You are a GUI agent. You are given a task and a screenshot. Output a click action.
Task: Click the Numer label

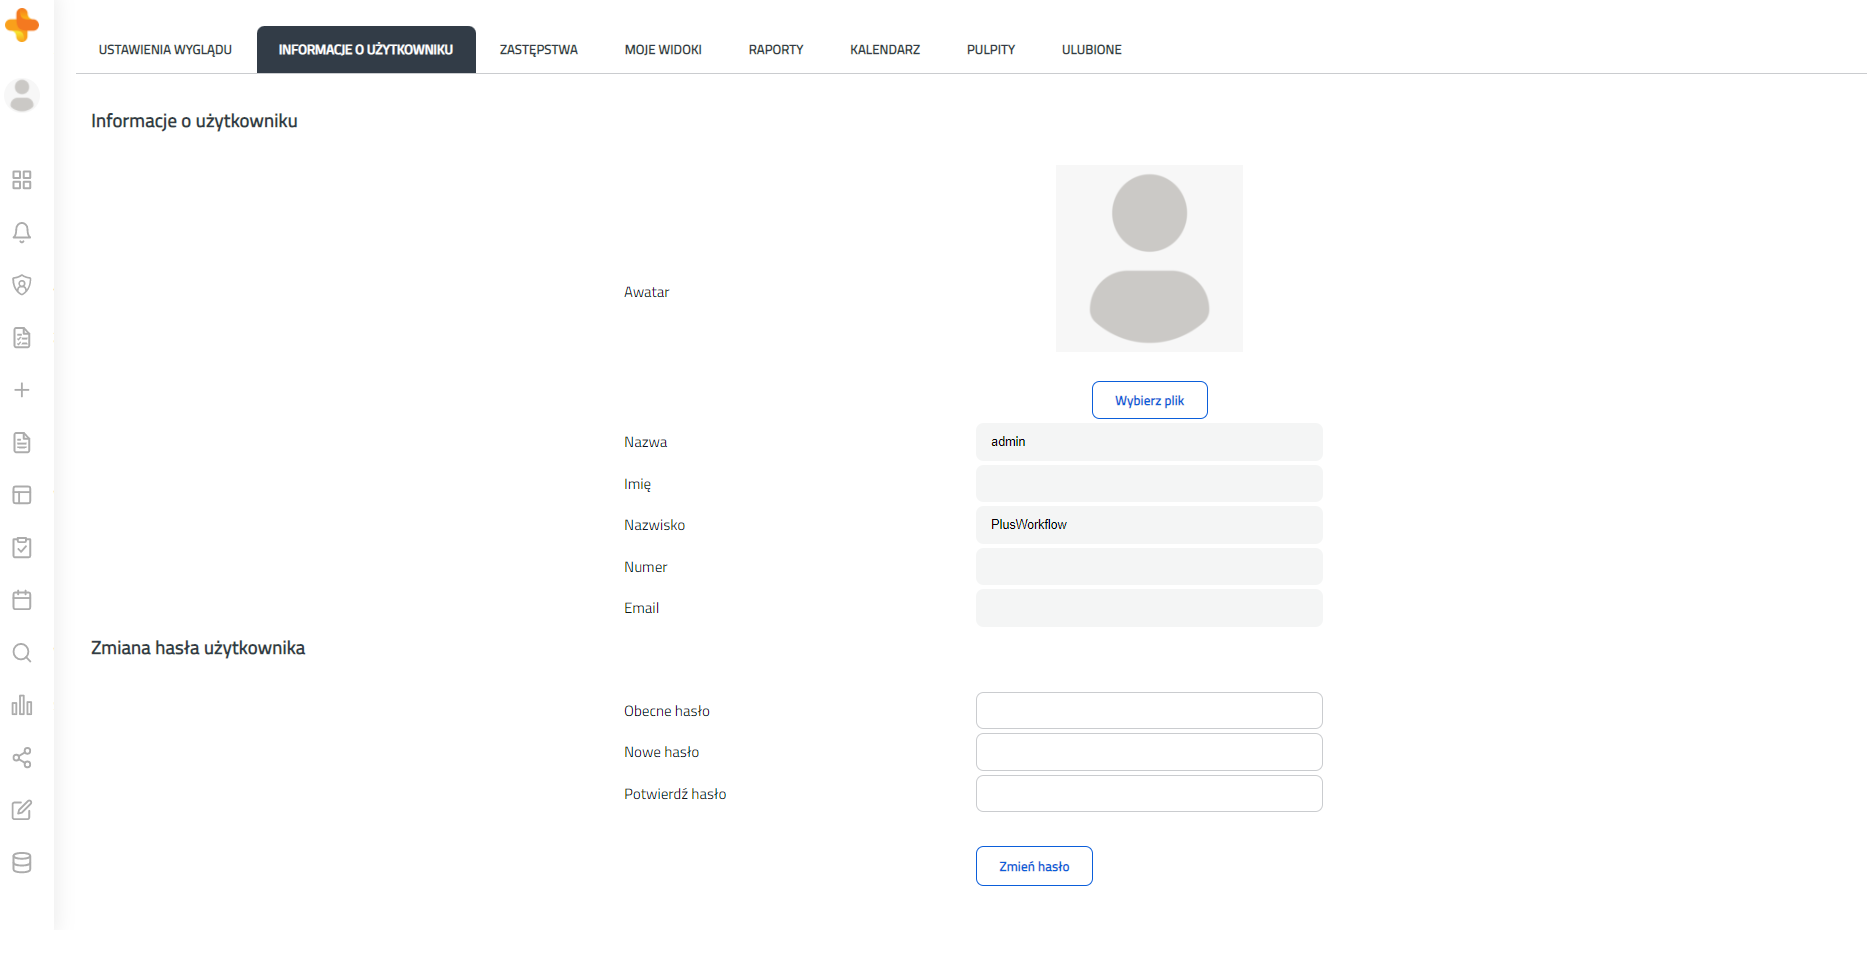646,567
